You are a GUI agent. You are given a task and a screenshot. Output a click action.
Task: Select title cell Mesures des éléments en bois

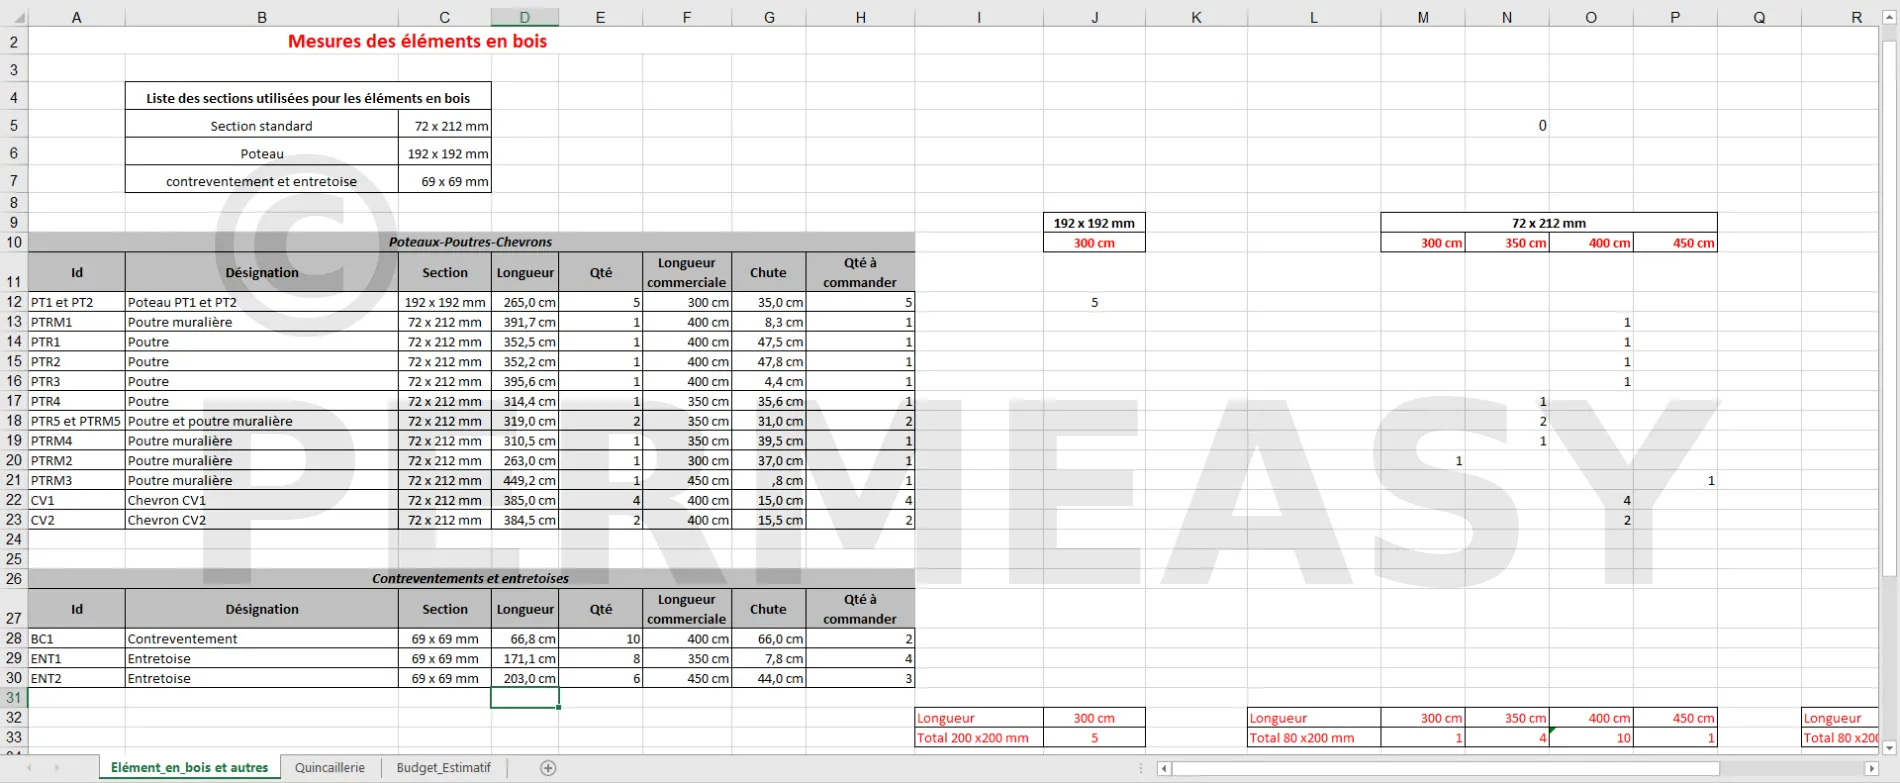point(417,41)
